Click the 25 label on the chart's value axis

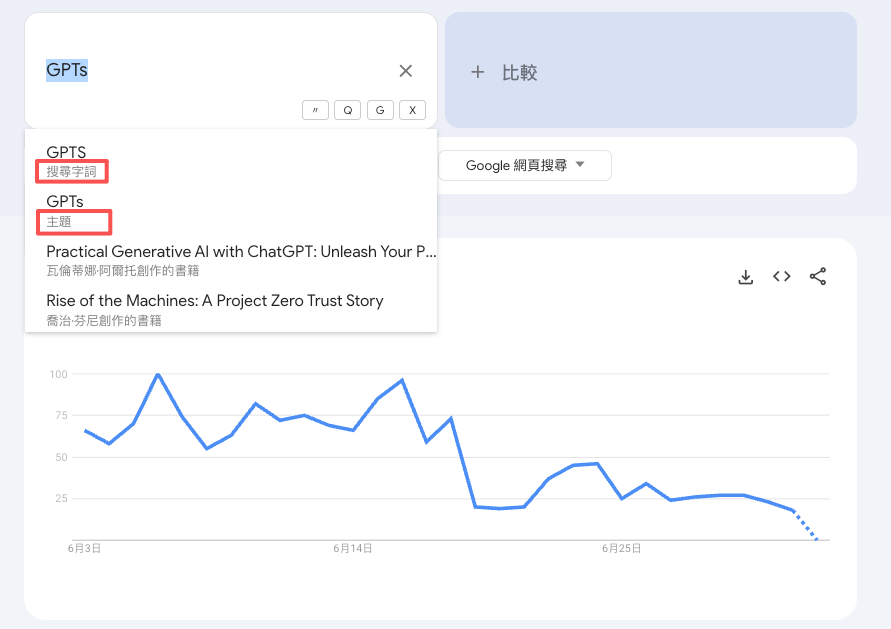(x=61, y=498)
